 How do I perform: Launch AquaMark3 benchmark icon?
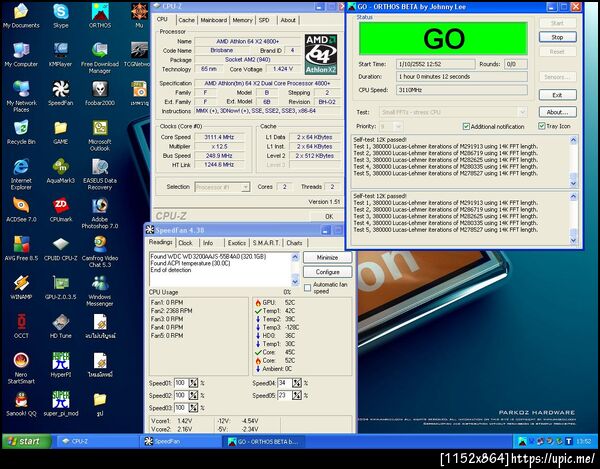(60, 171)
